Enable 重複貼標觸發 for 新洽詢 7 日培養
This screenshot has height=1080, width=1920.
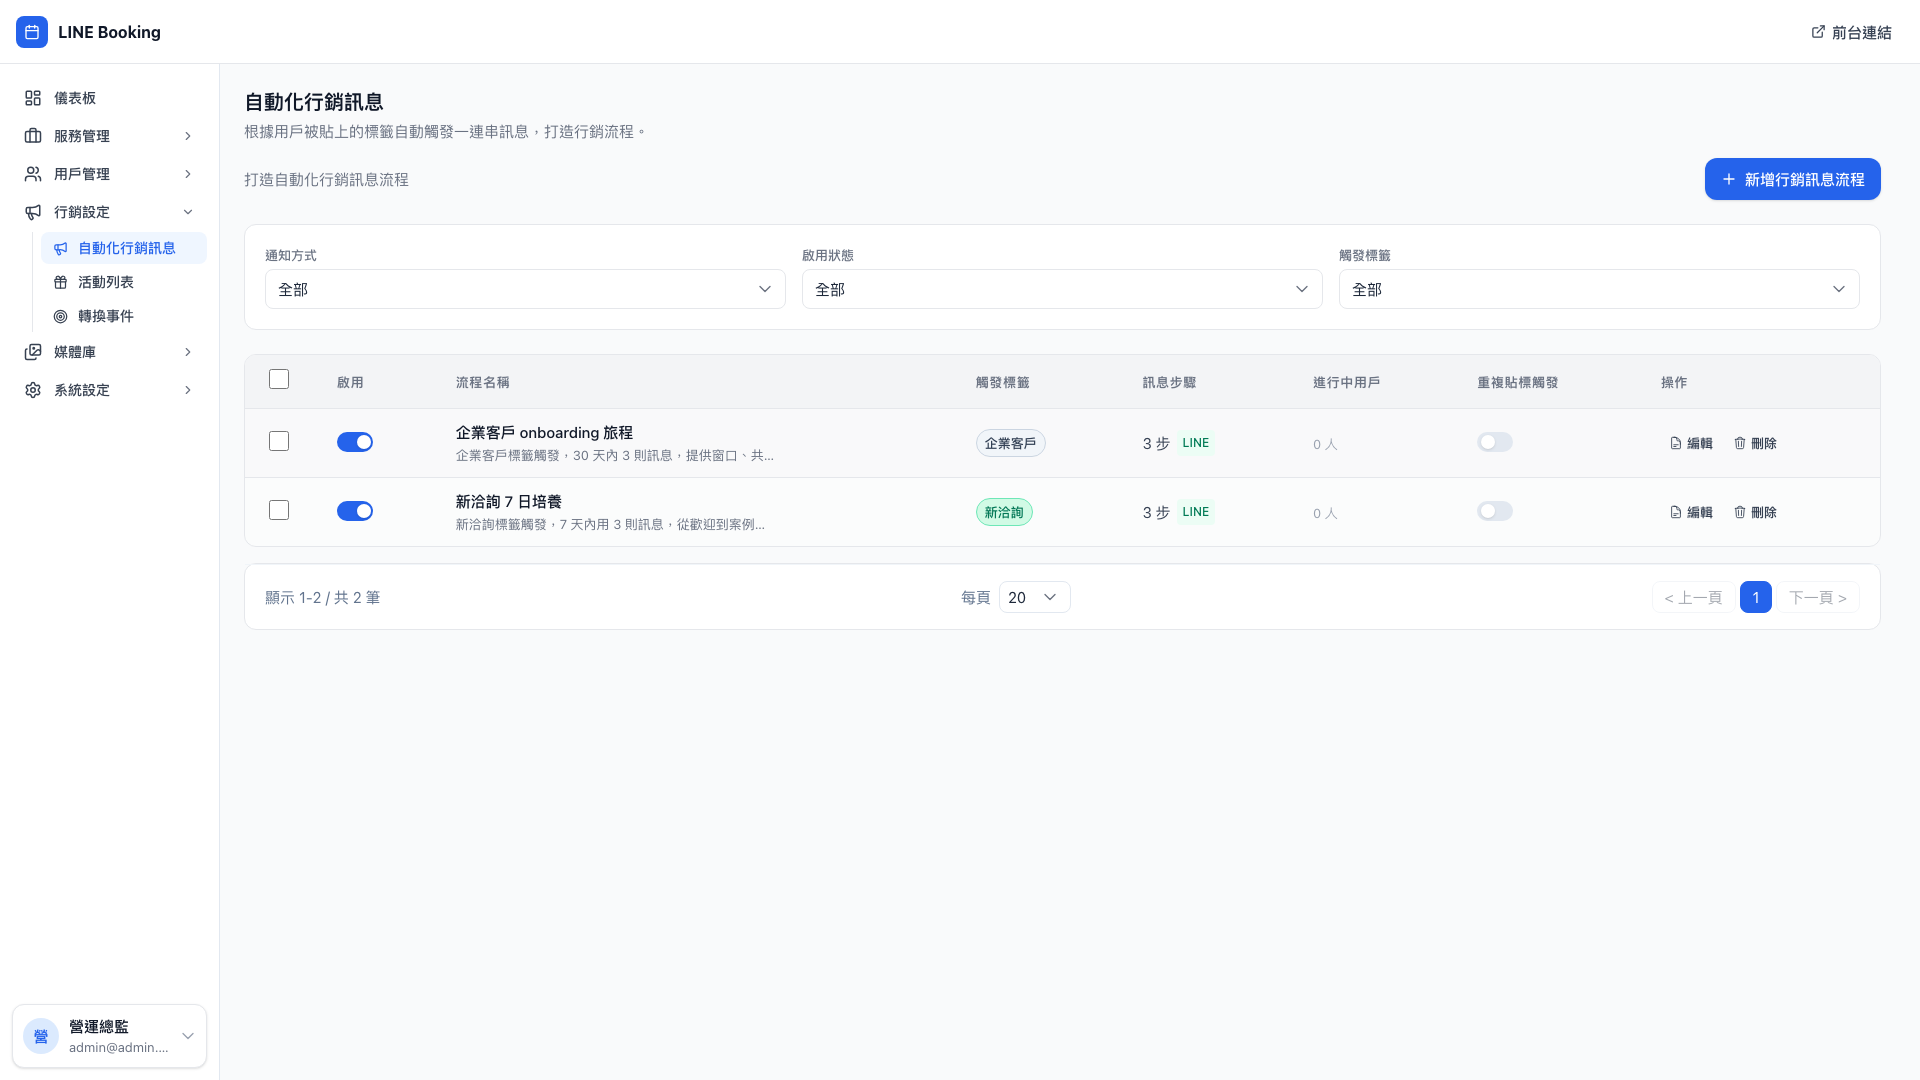tap(1495, 511)
